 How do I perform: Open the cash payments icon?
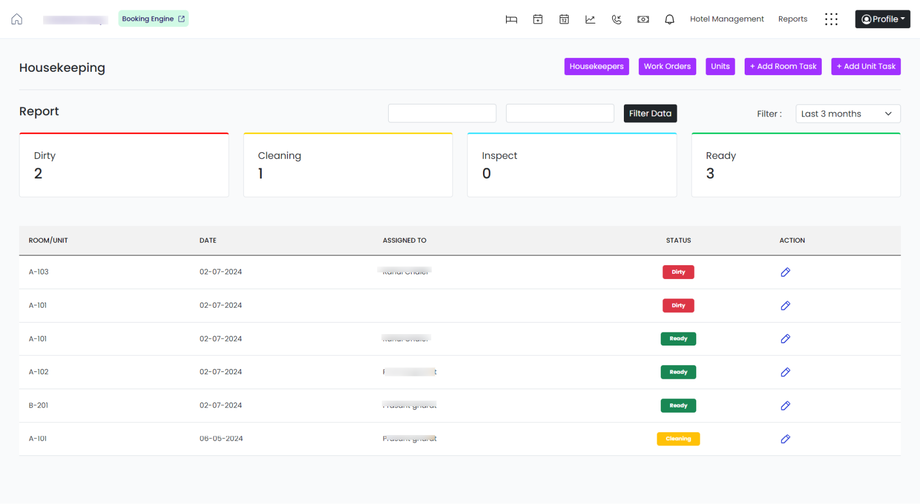pyautogui.click(x=643, y=19)
